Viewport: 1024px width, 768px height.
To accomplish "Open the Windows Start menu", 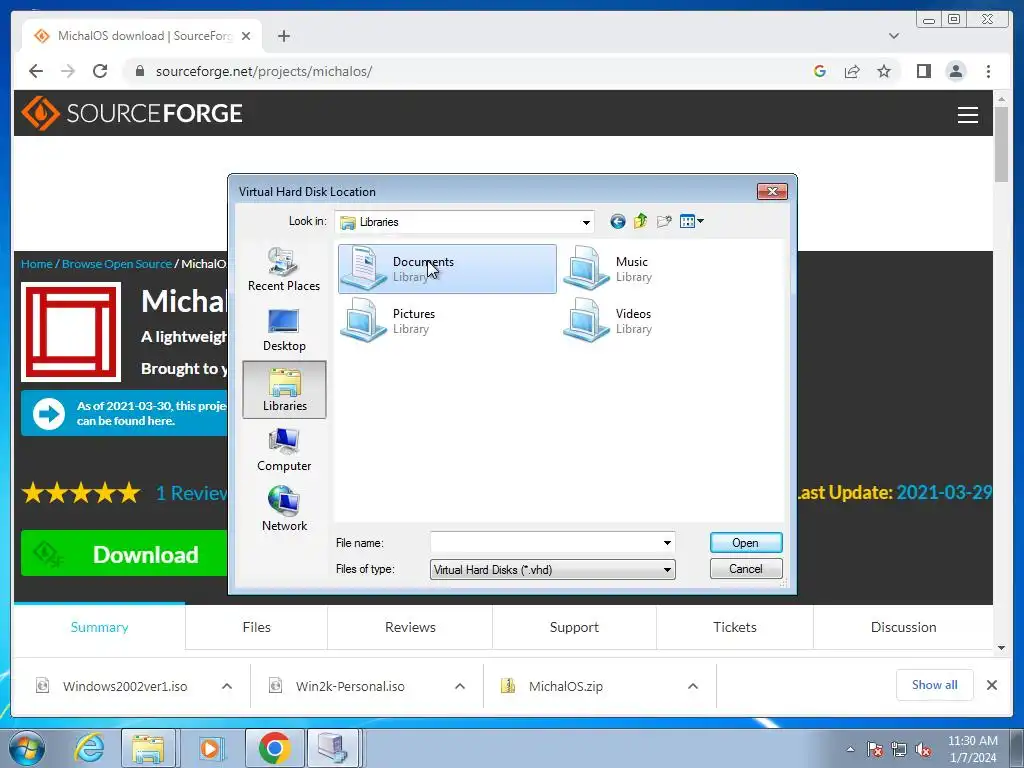I will pyautogui.click(x=27, y=748).
